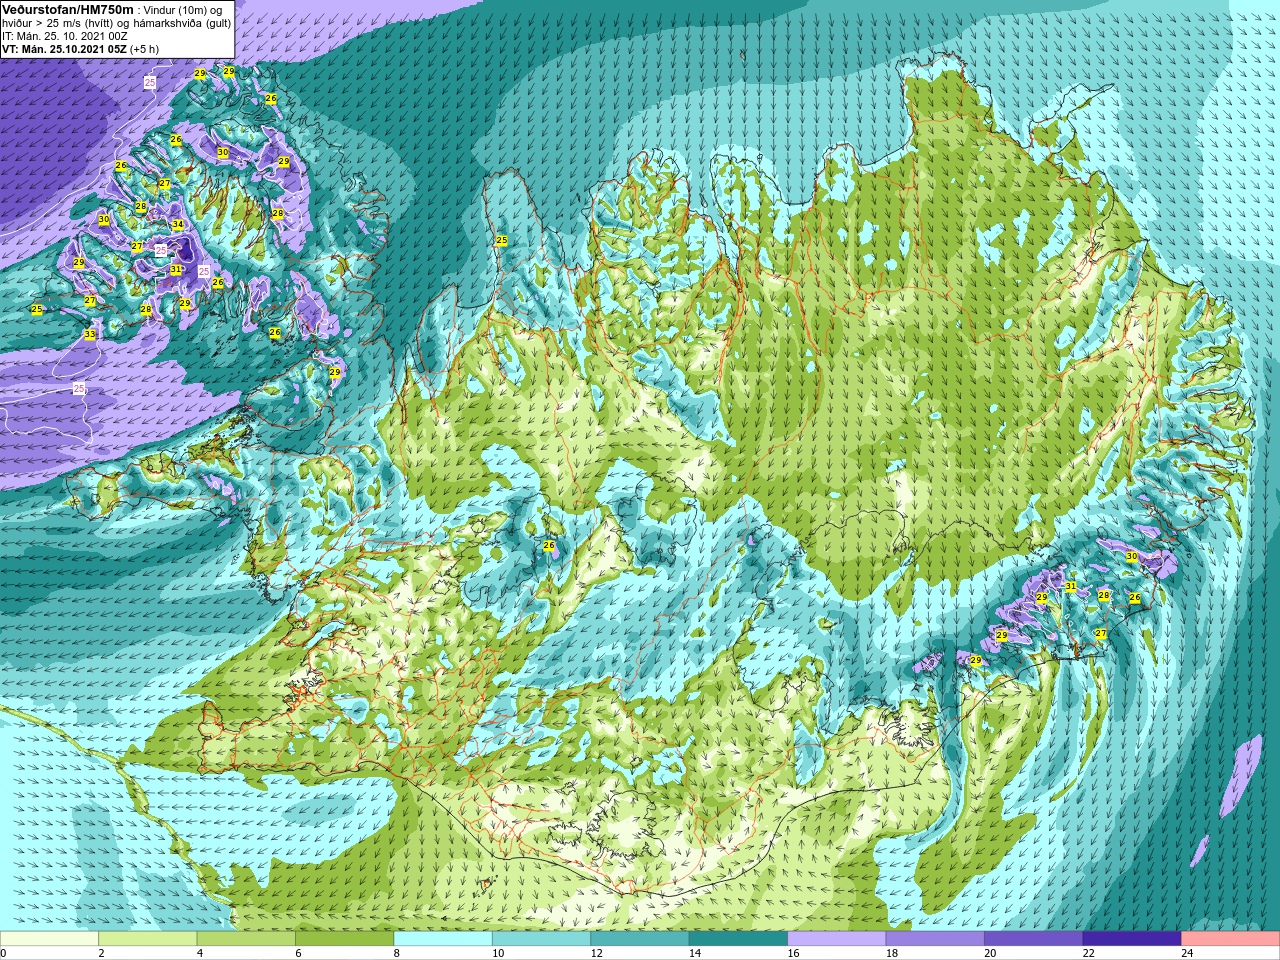Click the 'hámarkshviða (gult)' description line
Viewport: 1280px width, 960px height.
click(x=180, y=23)
